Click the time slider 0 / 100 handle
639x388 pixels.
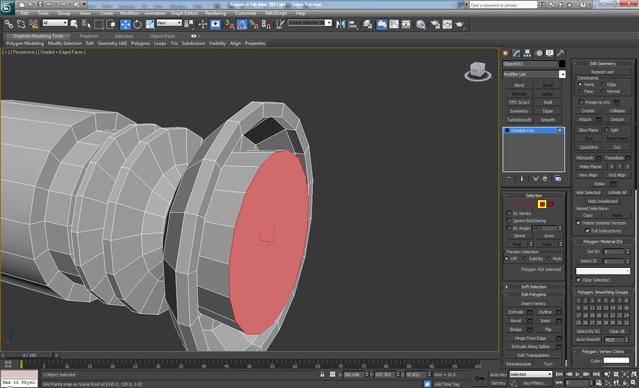tap(29, 355)
